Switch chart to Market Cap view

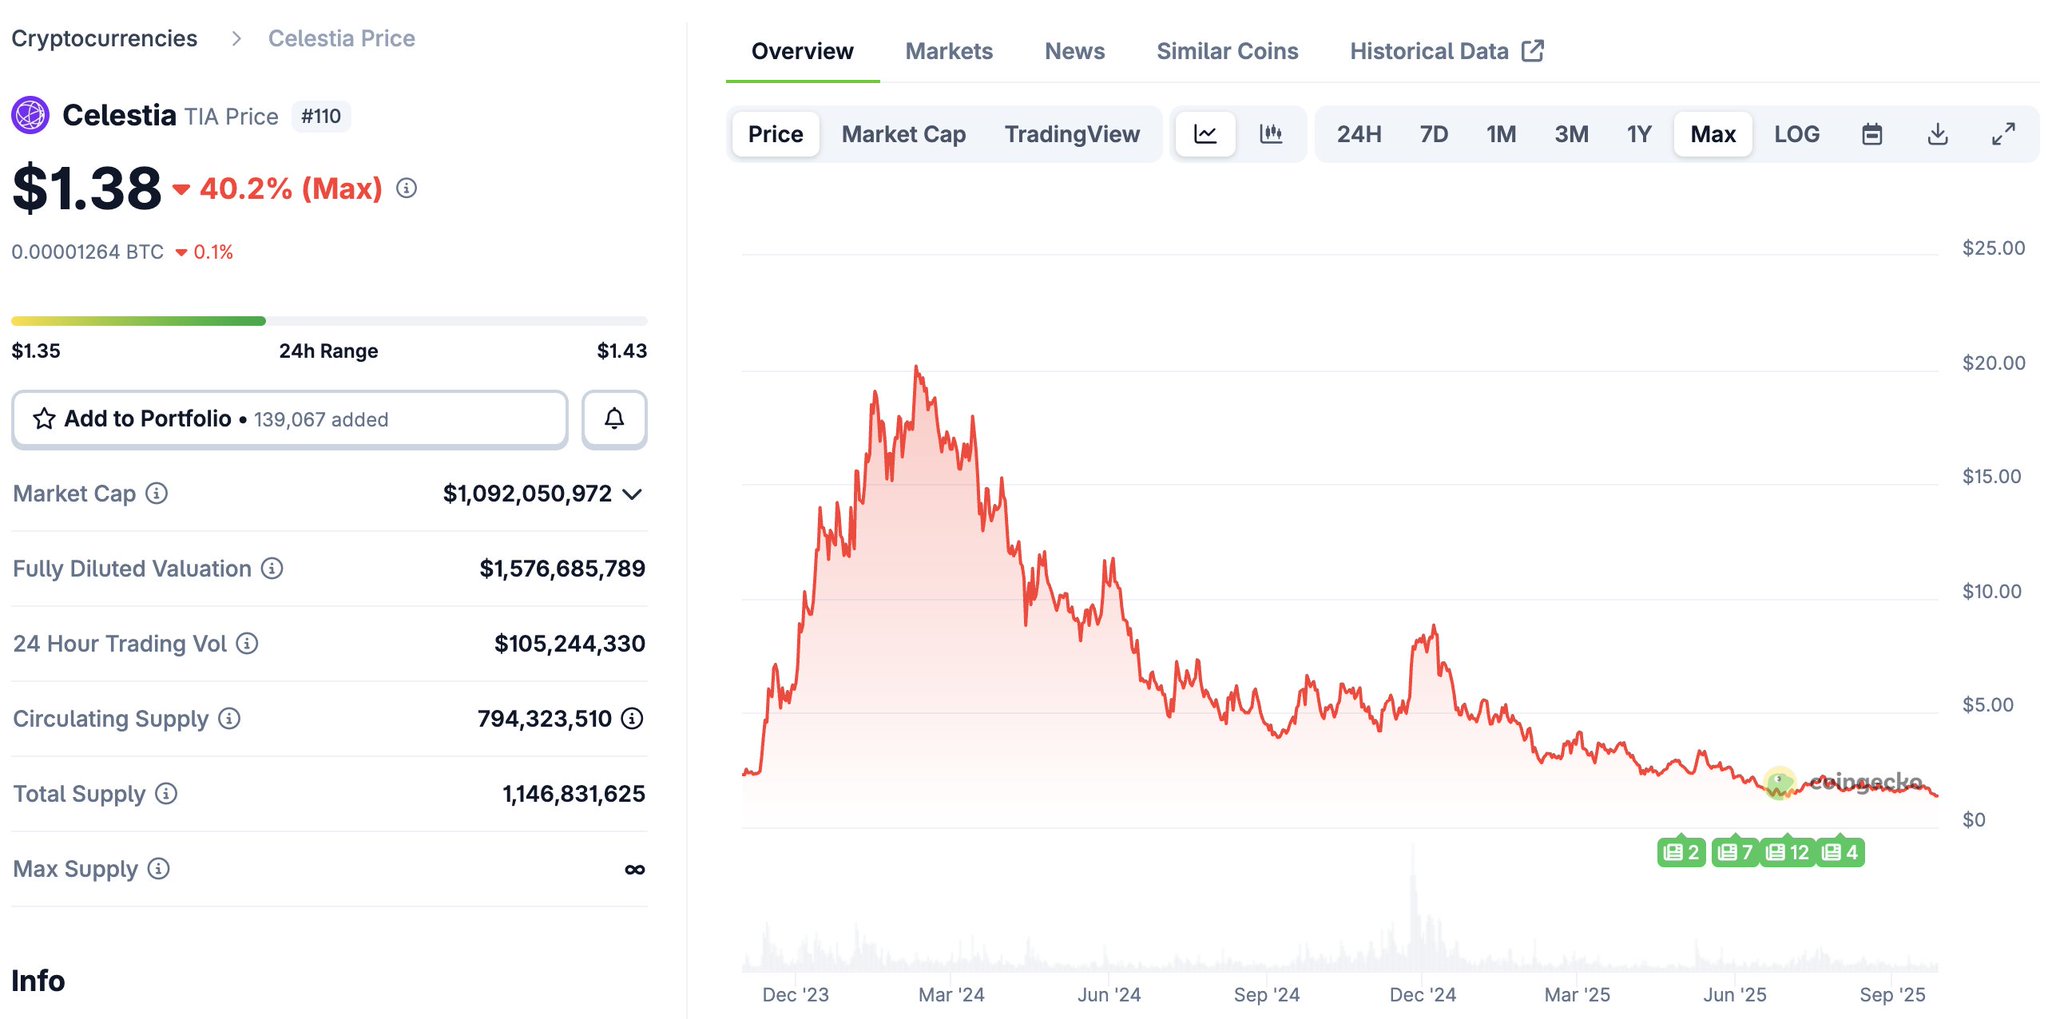tap(903, 134)
